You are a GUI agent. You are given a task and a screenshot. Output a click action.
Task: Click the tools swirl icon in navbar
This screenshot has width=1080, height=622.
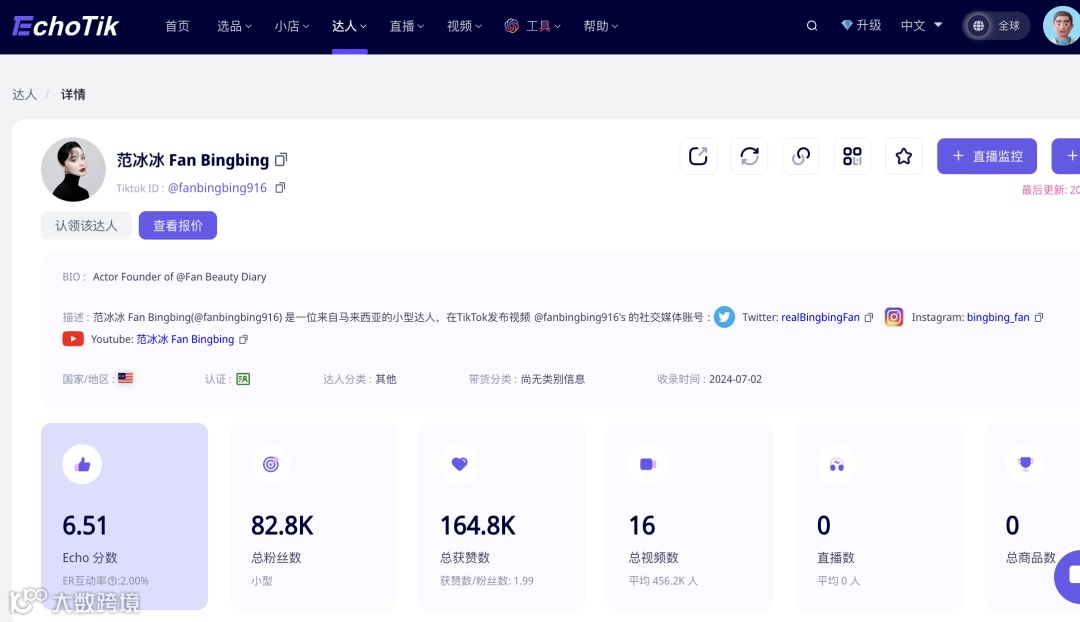(512, 25)
